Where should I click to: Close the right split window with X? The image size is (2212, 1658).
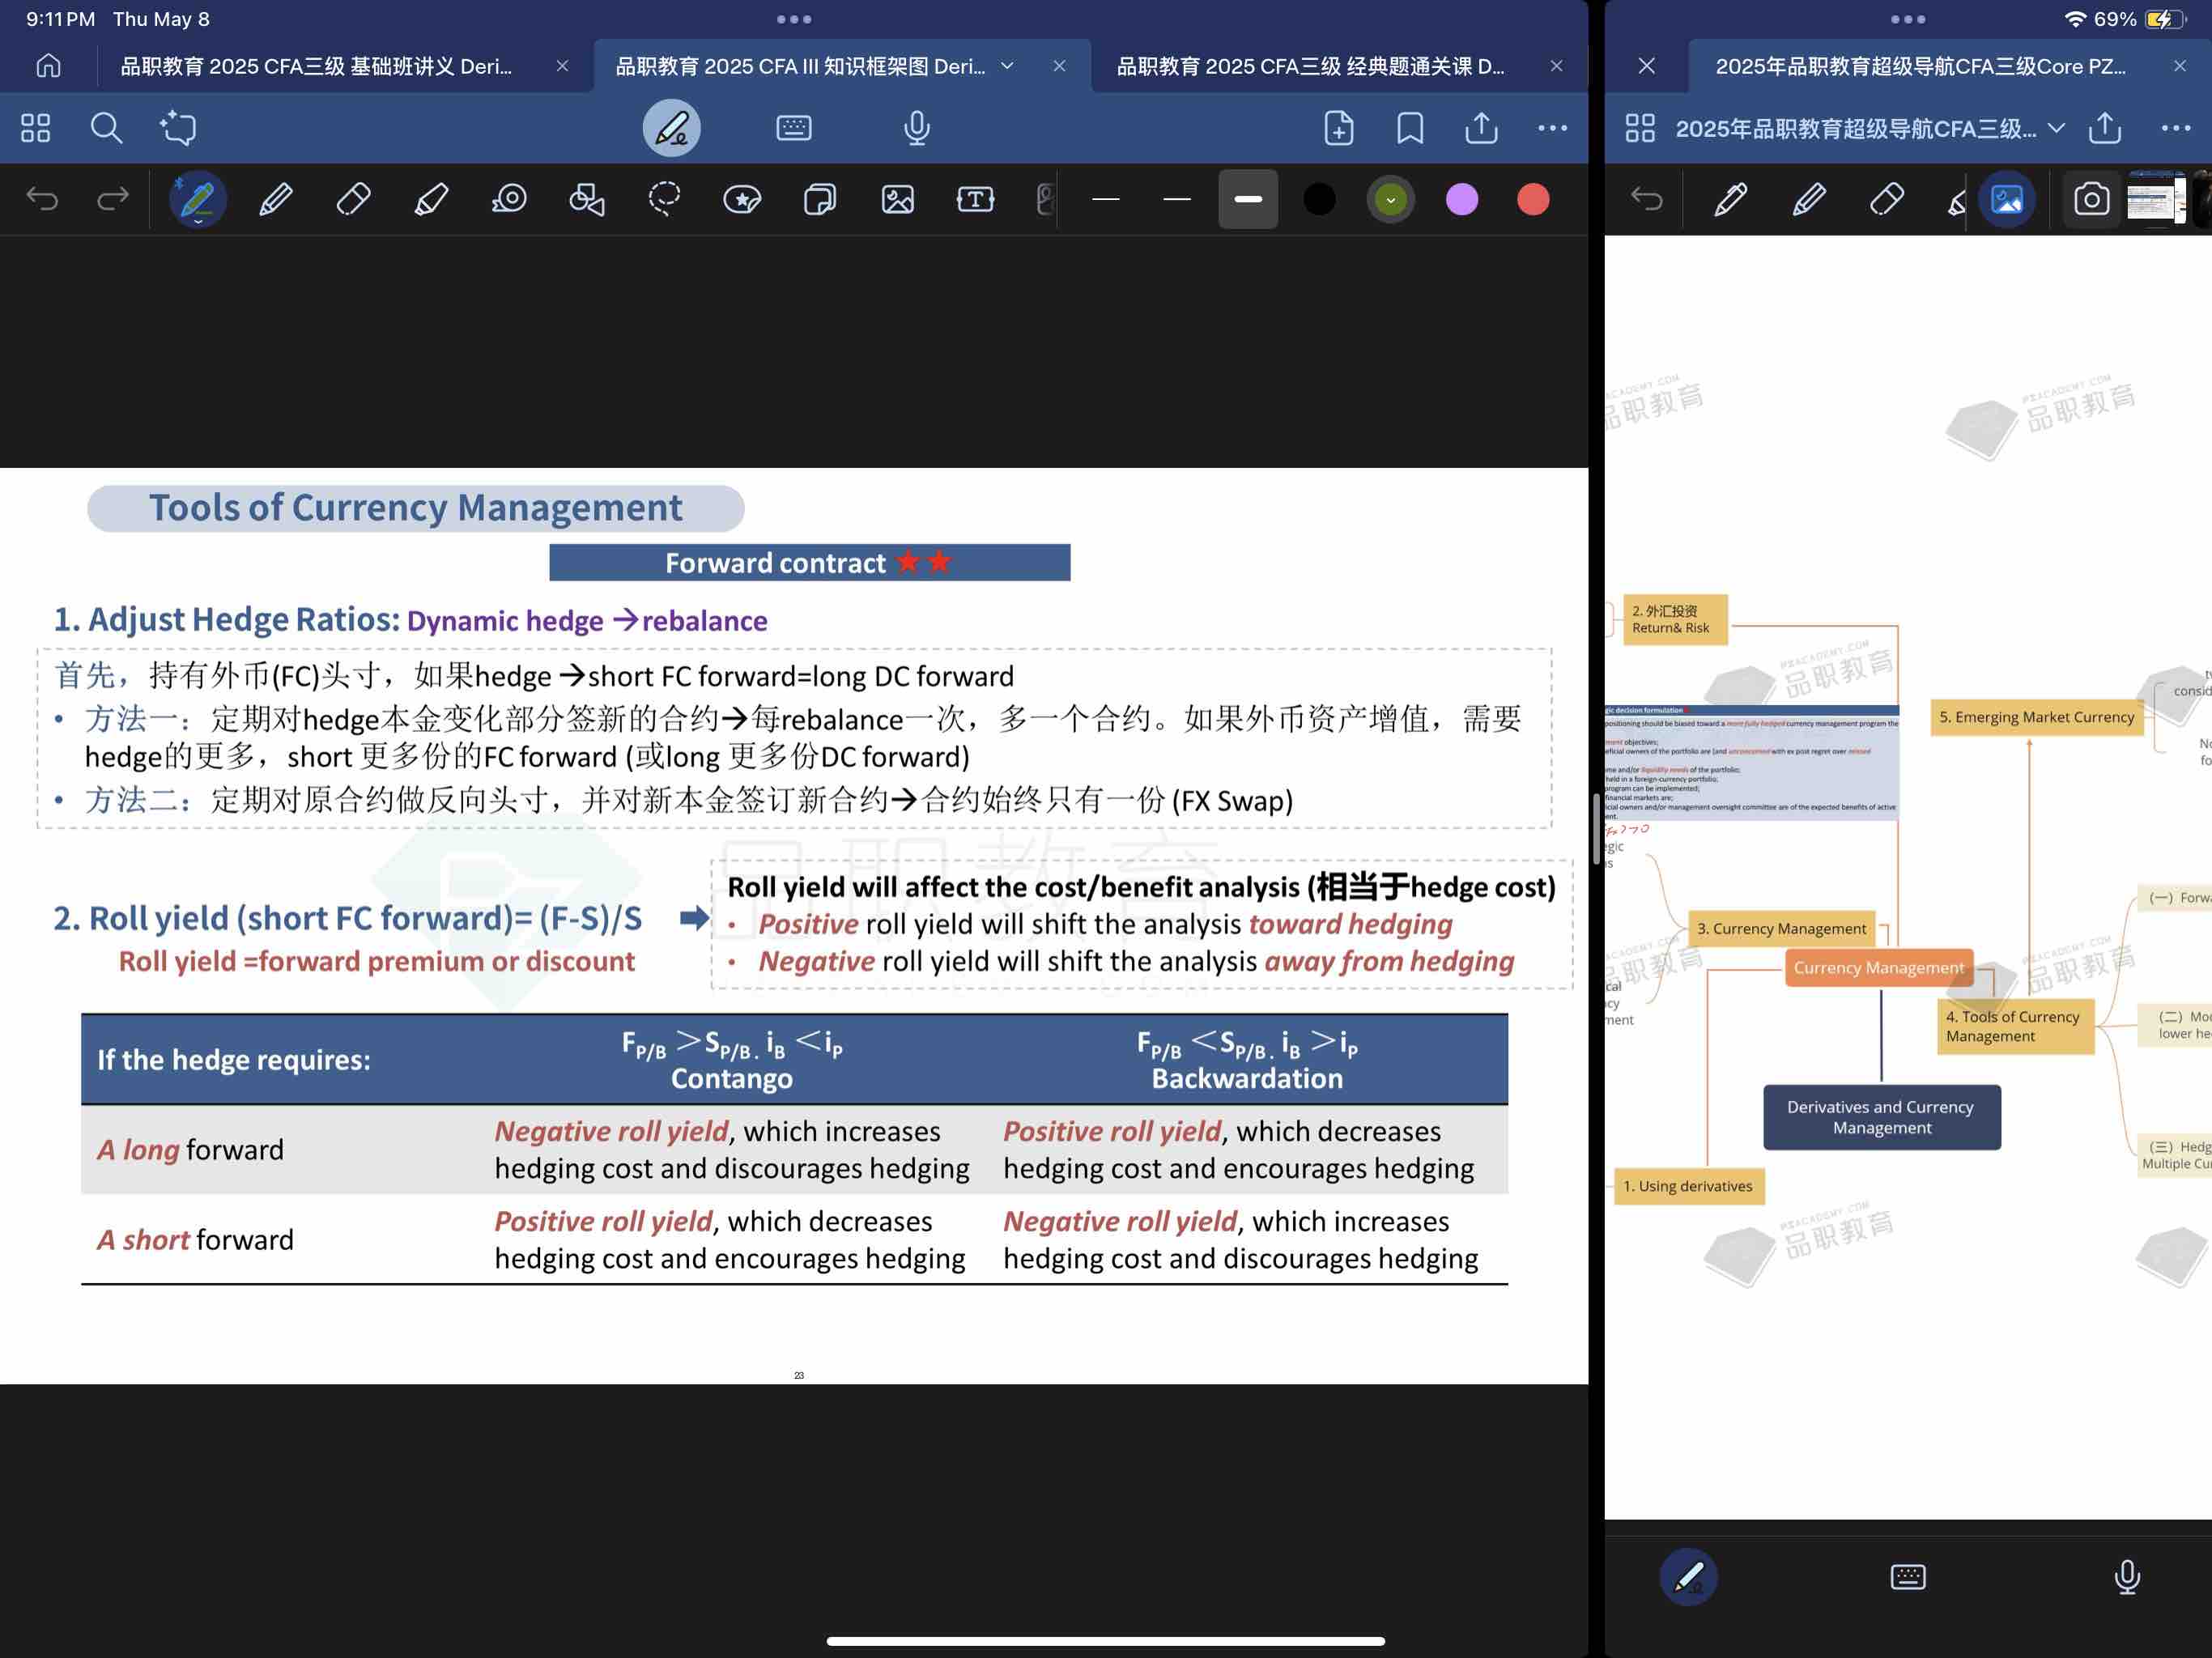(1646, 66)
